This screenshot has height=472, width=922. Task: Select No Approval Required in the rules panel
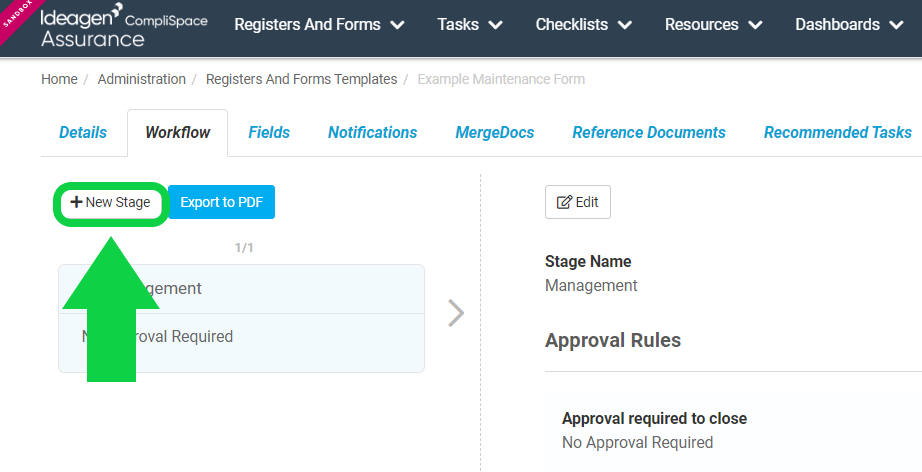tap(637, 443)
